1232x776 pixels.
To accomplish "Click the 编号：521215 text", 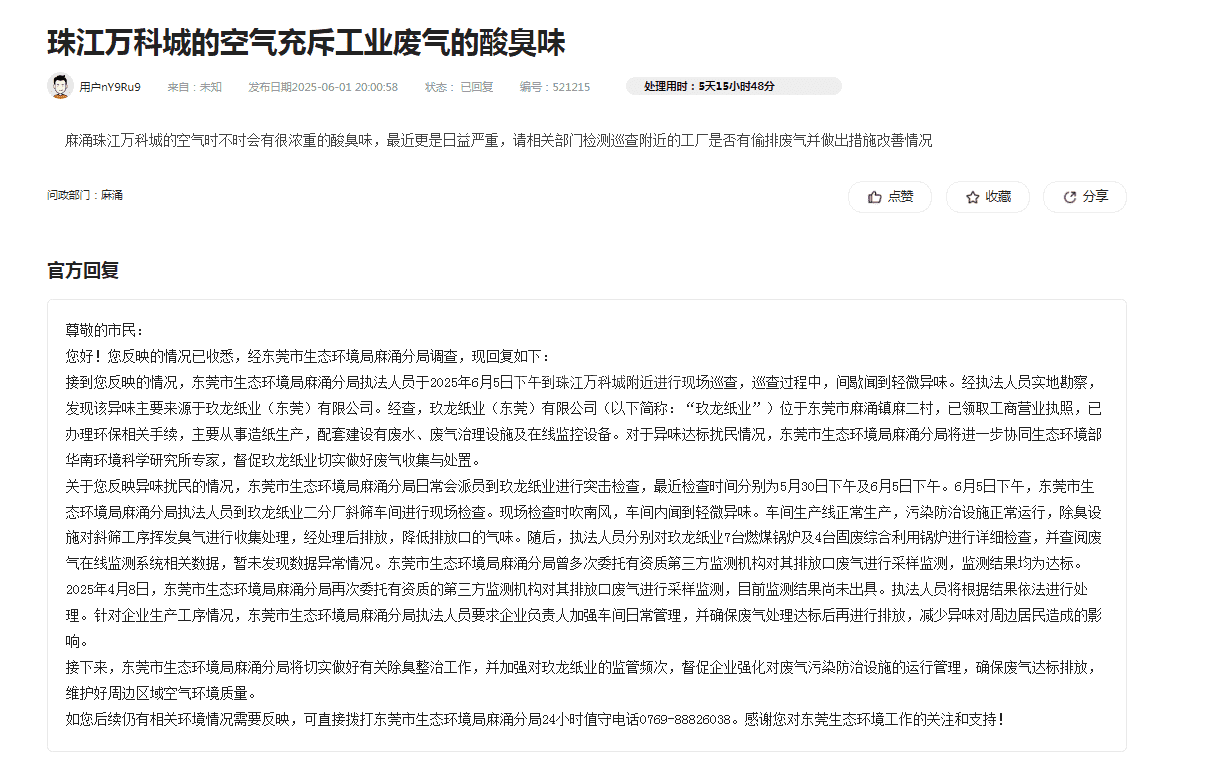I will coord(555,87).
